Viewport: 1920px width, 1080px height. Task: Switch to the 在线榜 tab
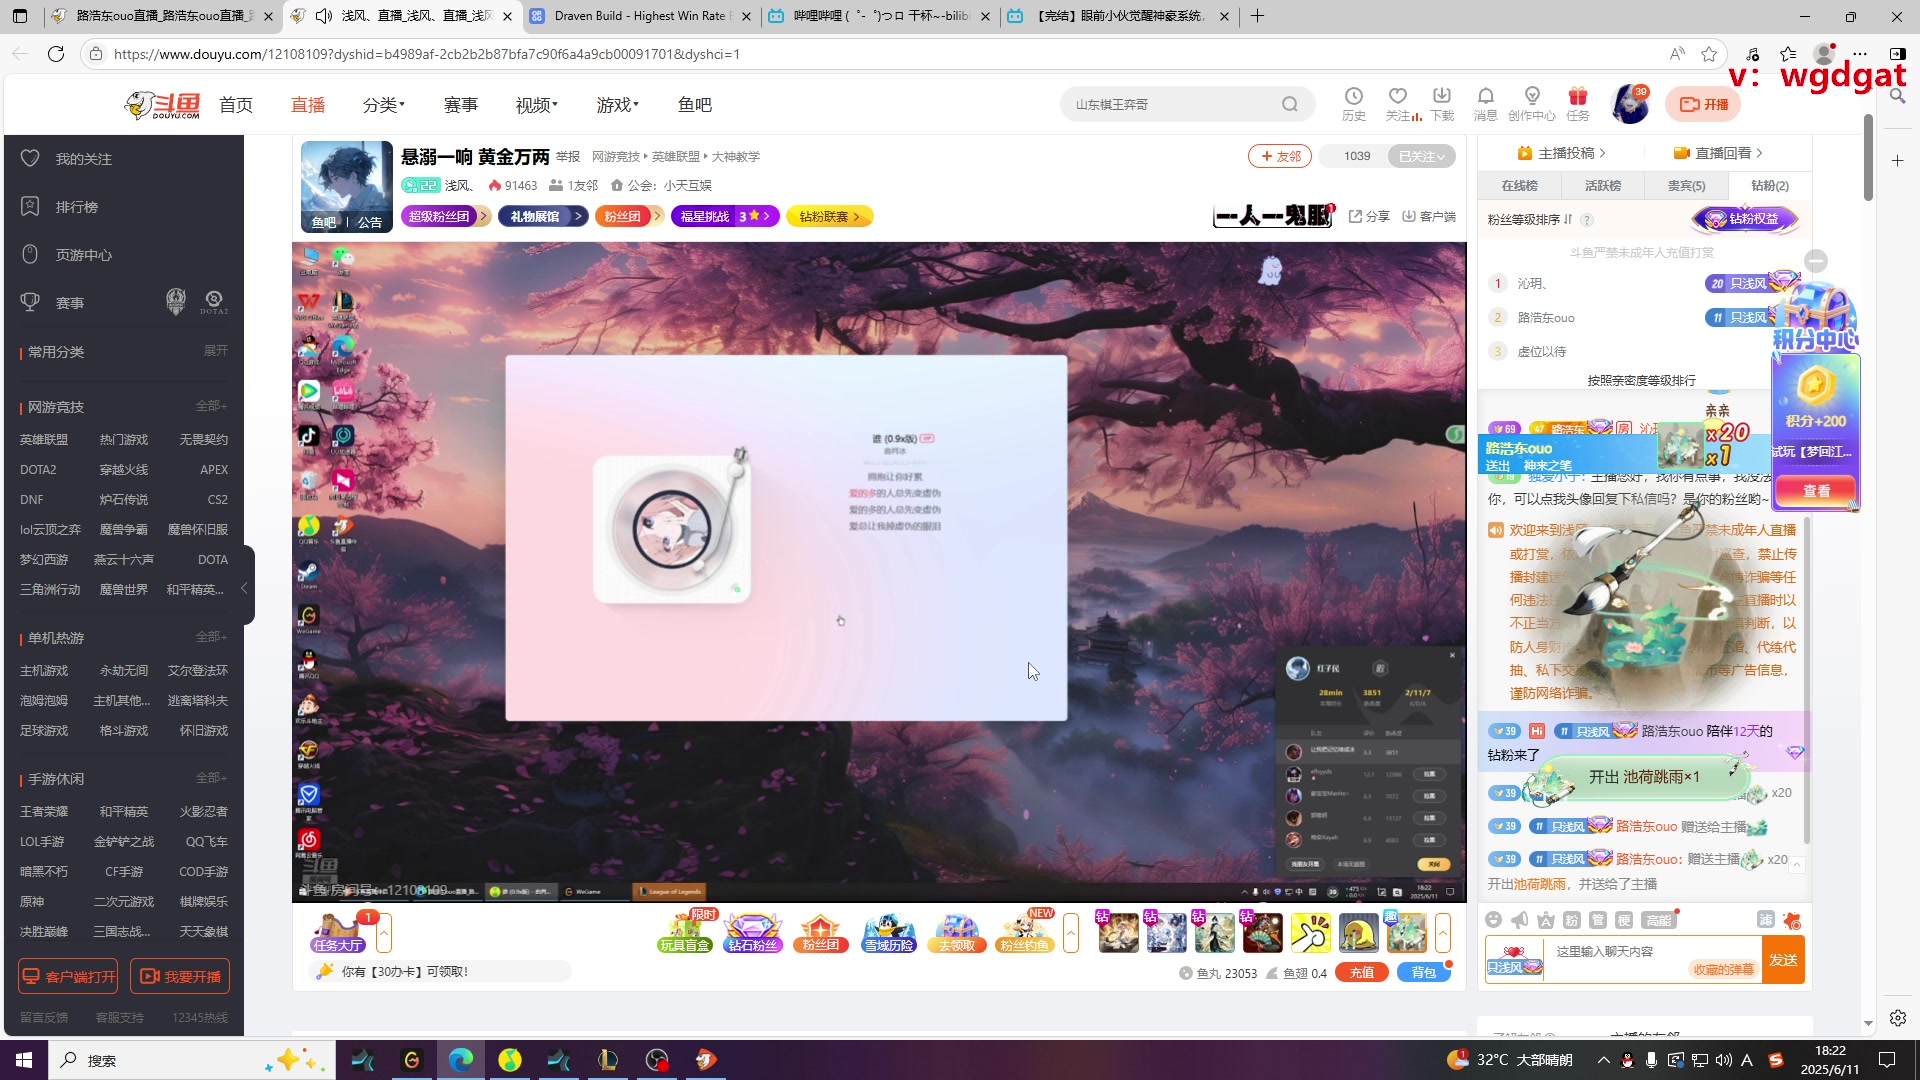(x=1519, y=186)
